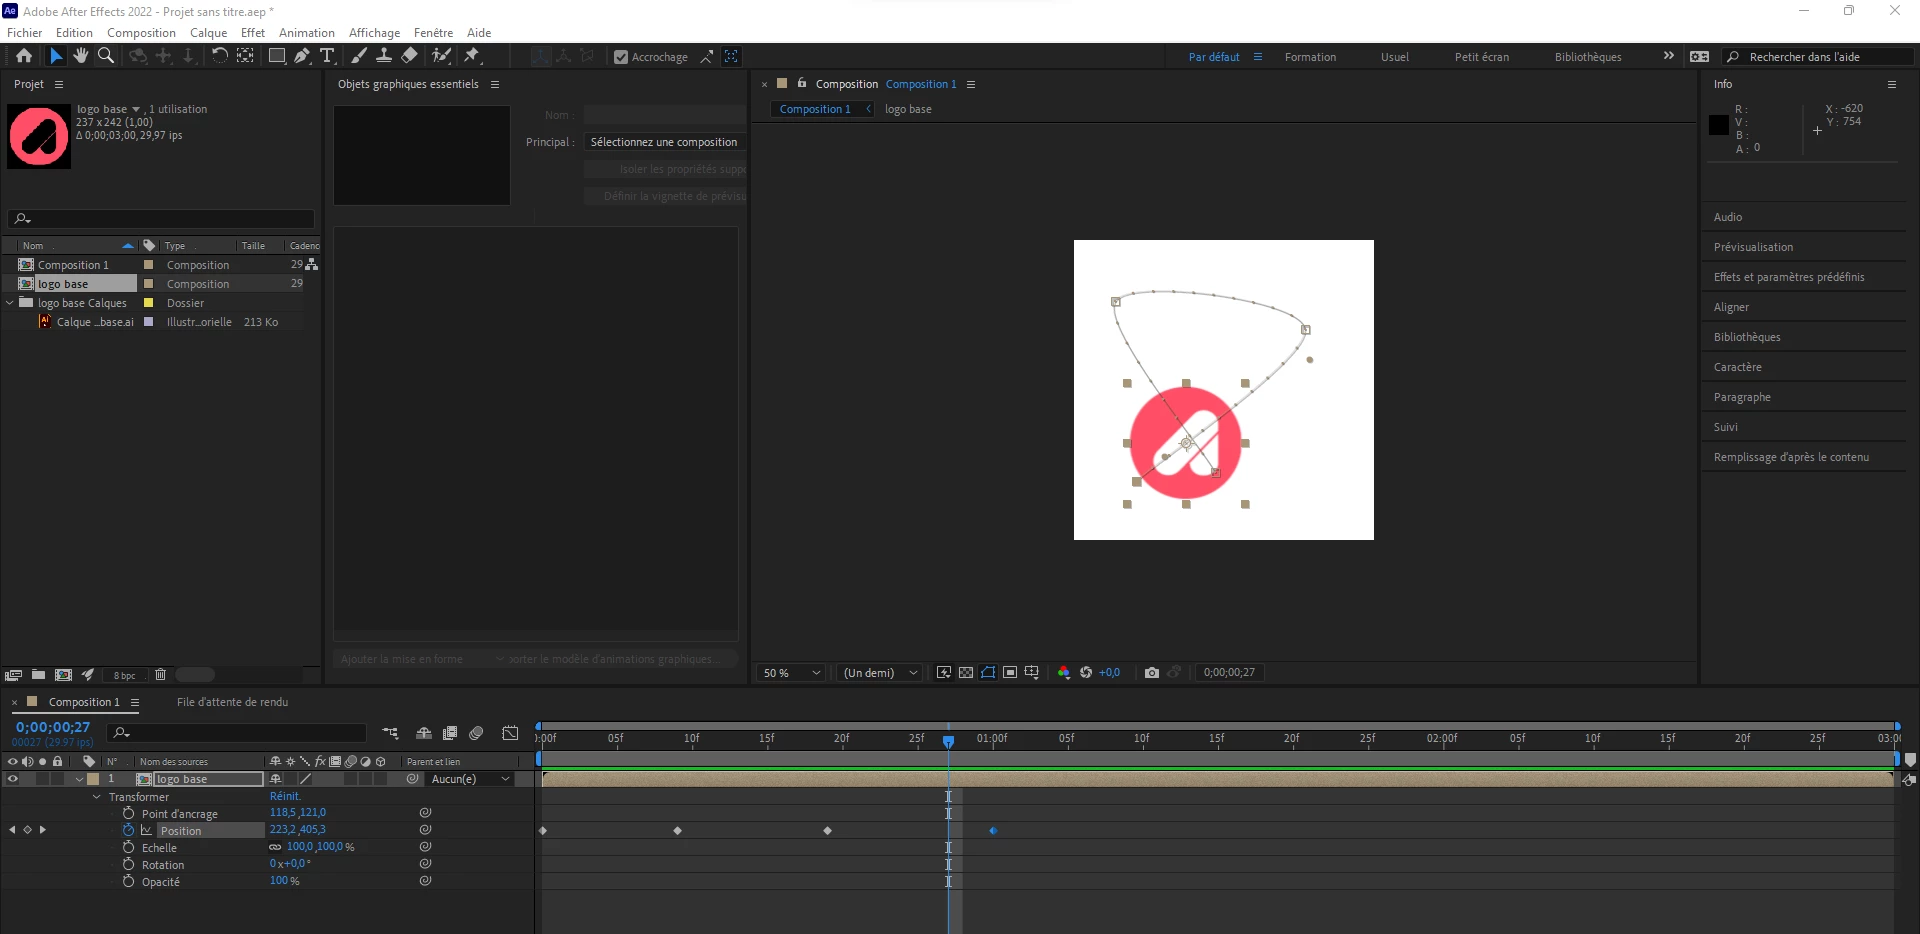The image size is (1920, 934).
Task: Expand the workspace overflow chevrons
Action: point(1668,56)
